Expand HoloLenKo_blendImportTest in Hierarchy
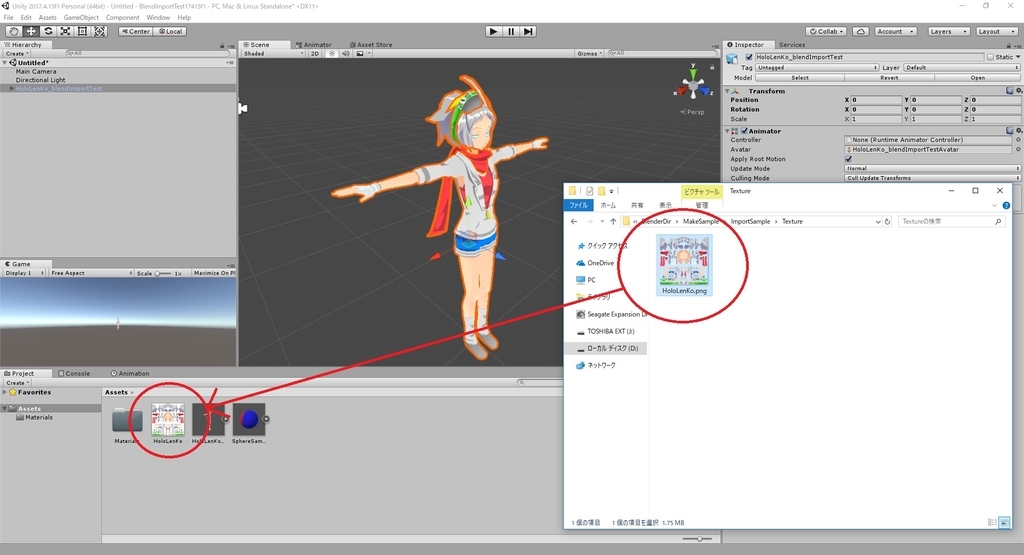The image size is (1024, 555). pyautogui.click(x=11, y=88)
